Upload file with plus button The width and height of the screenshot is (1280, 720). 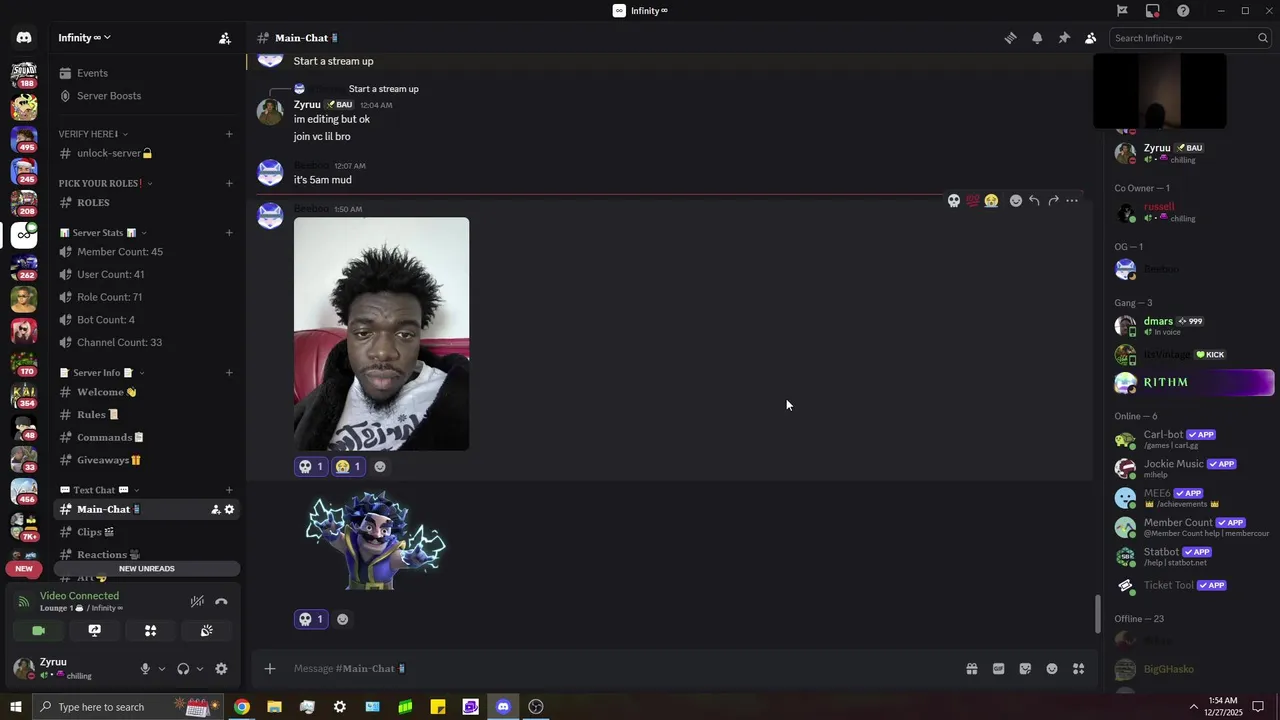coord(269,669)
